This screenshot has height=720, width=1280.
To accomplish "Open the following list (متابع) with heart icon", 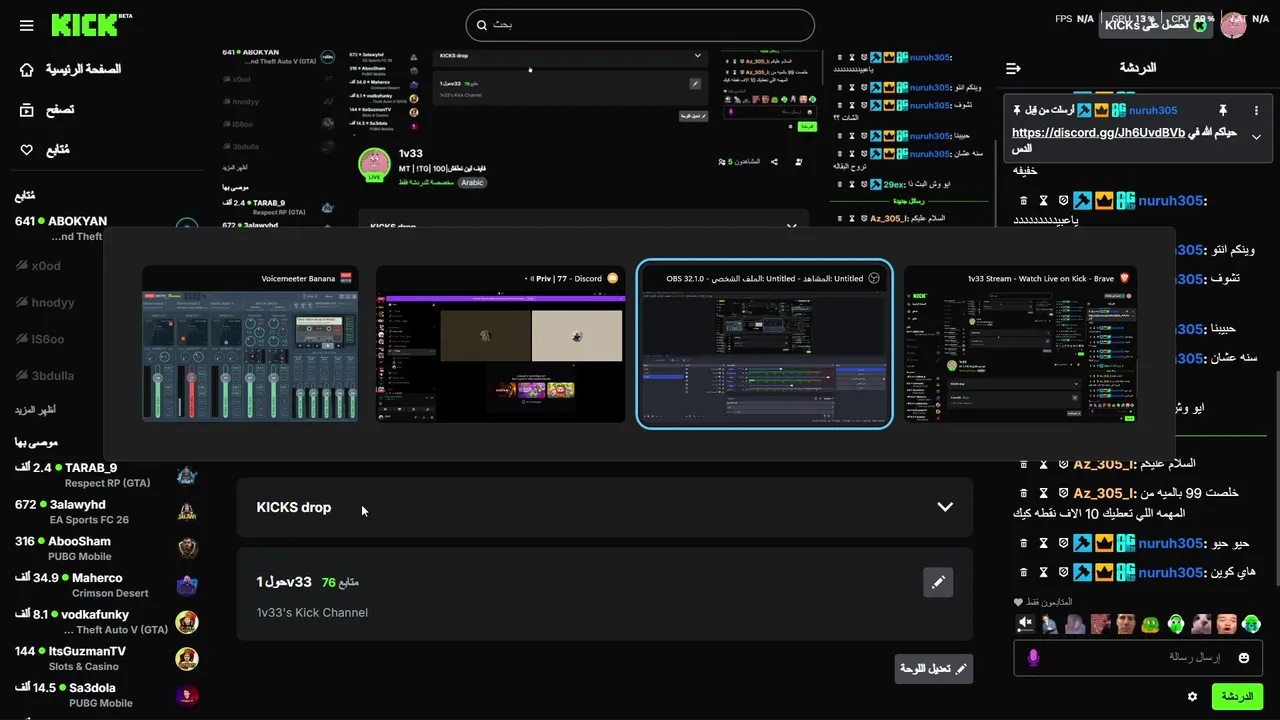I will point(45,149).
